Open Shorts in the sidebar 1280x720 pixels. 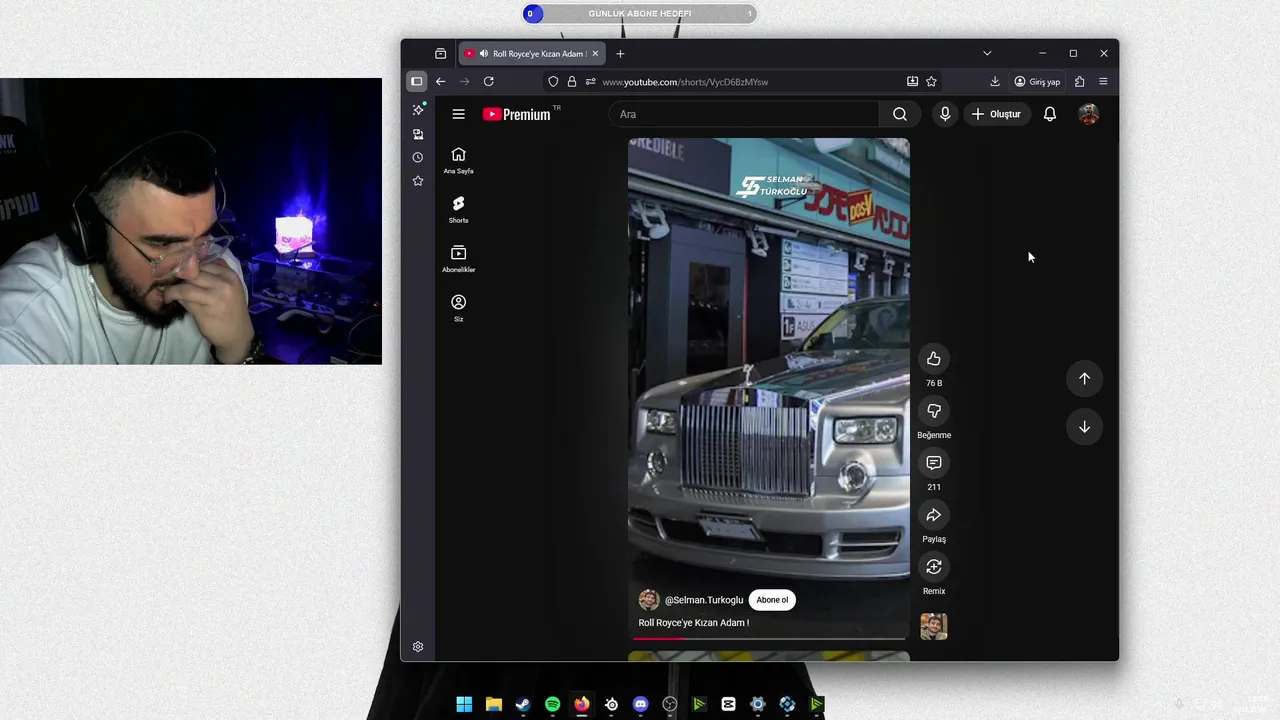458,209
